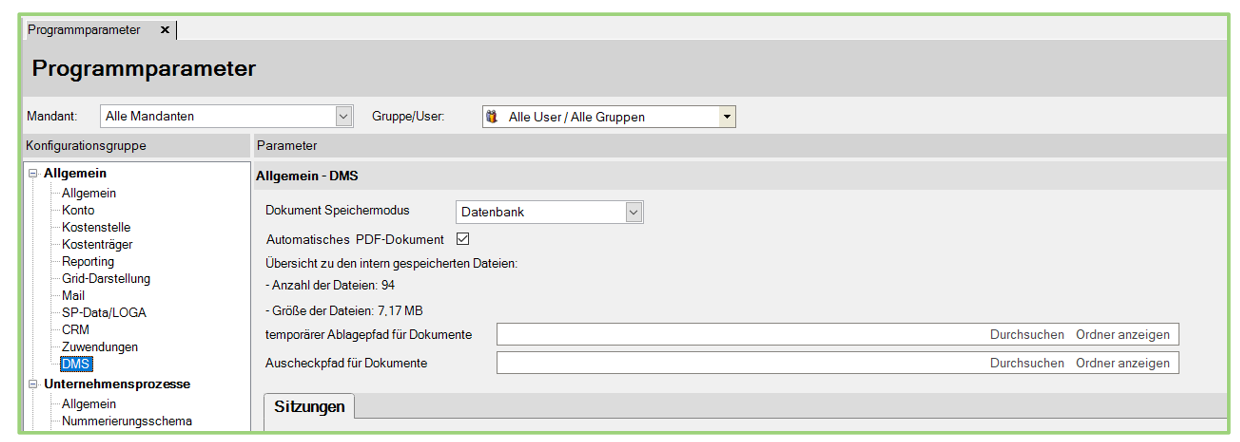Click the users icon in Gruppe/User field
The width and height of the screenshot is (1240, 442).
tap(492, 117)
